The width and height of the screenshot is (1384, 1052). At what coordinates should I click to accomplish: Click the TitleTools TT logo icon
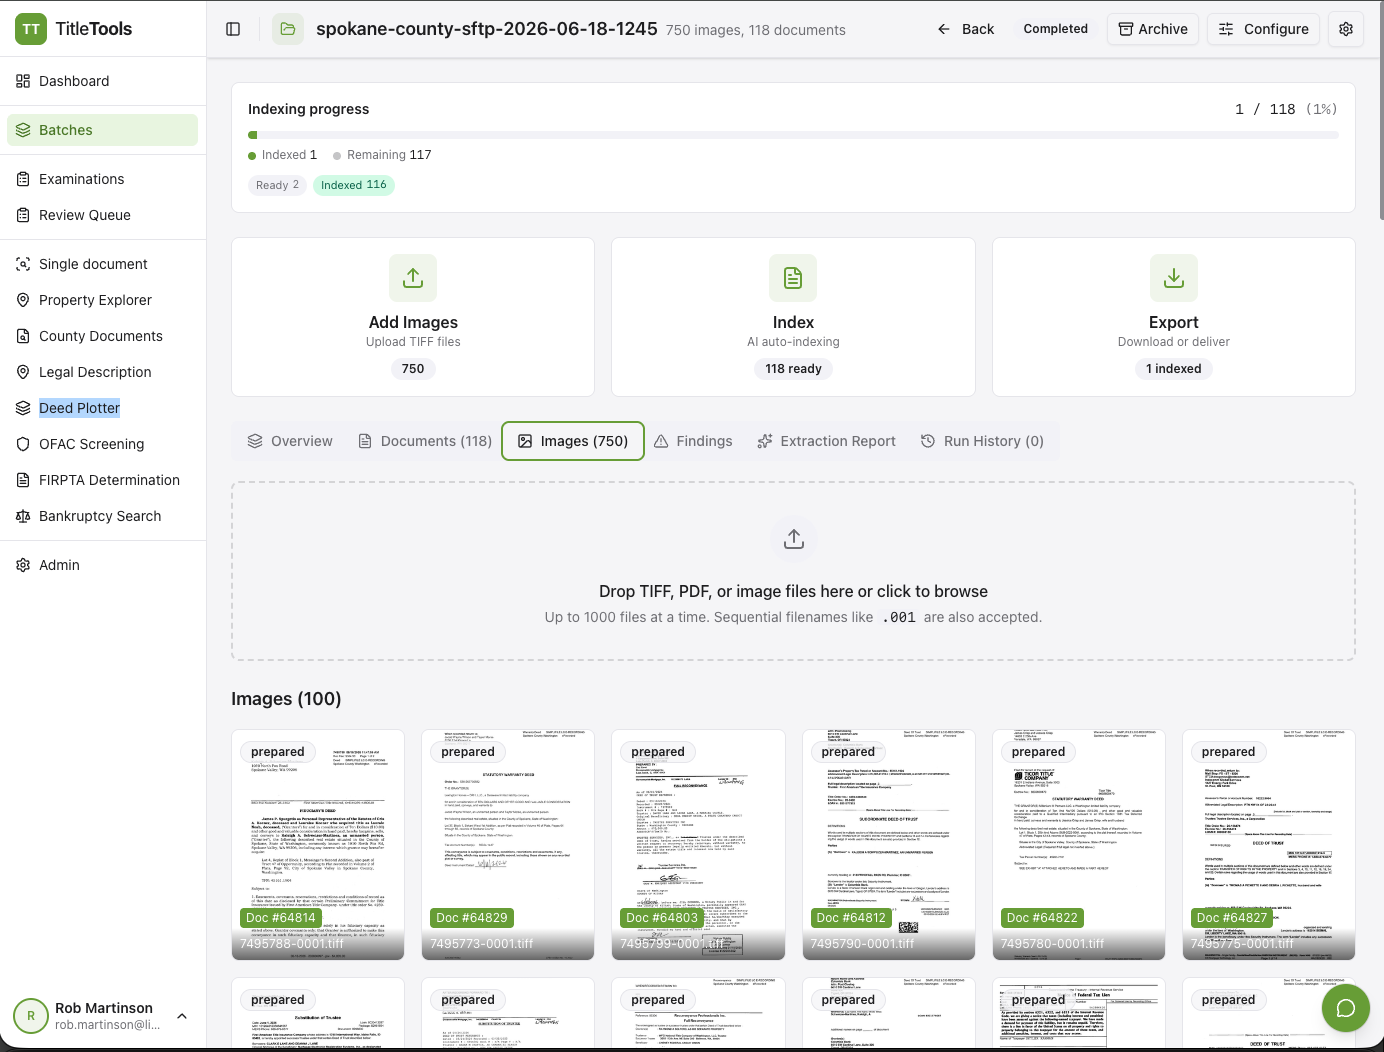(x=31, y=29)
